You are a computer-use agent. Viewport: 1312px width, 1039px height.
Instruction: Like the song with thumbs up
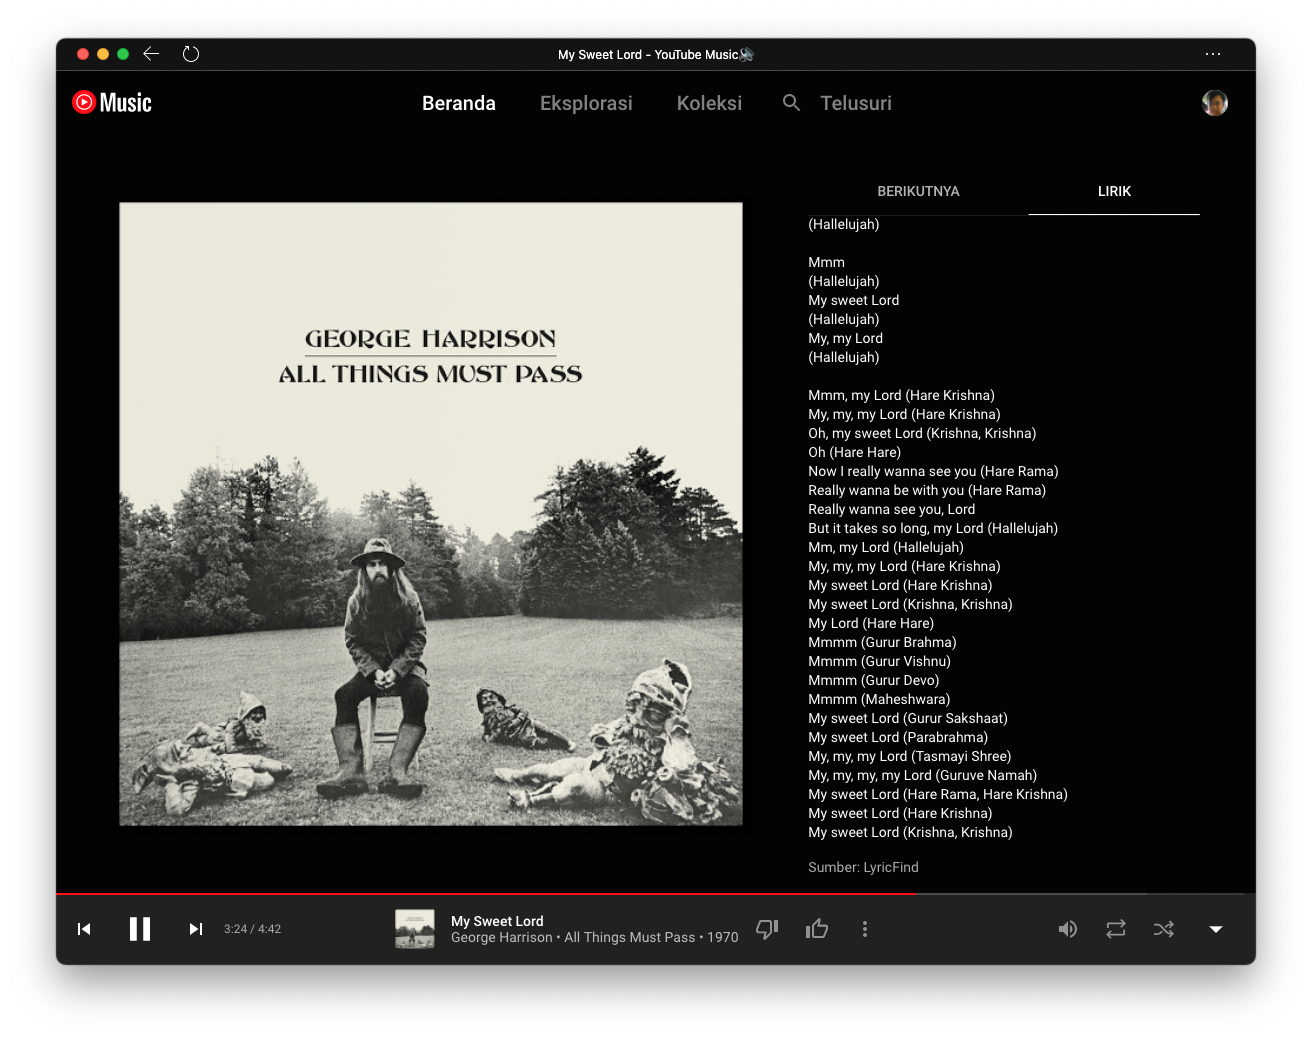click(x=817, y=929)
